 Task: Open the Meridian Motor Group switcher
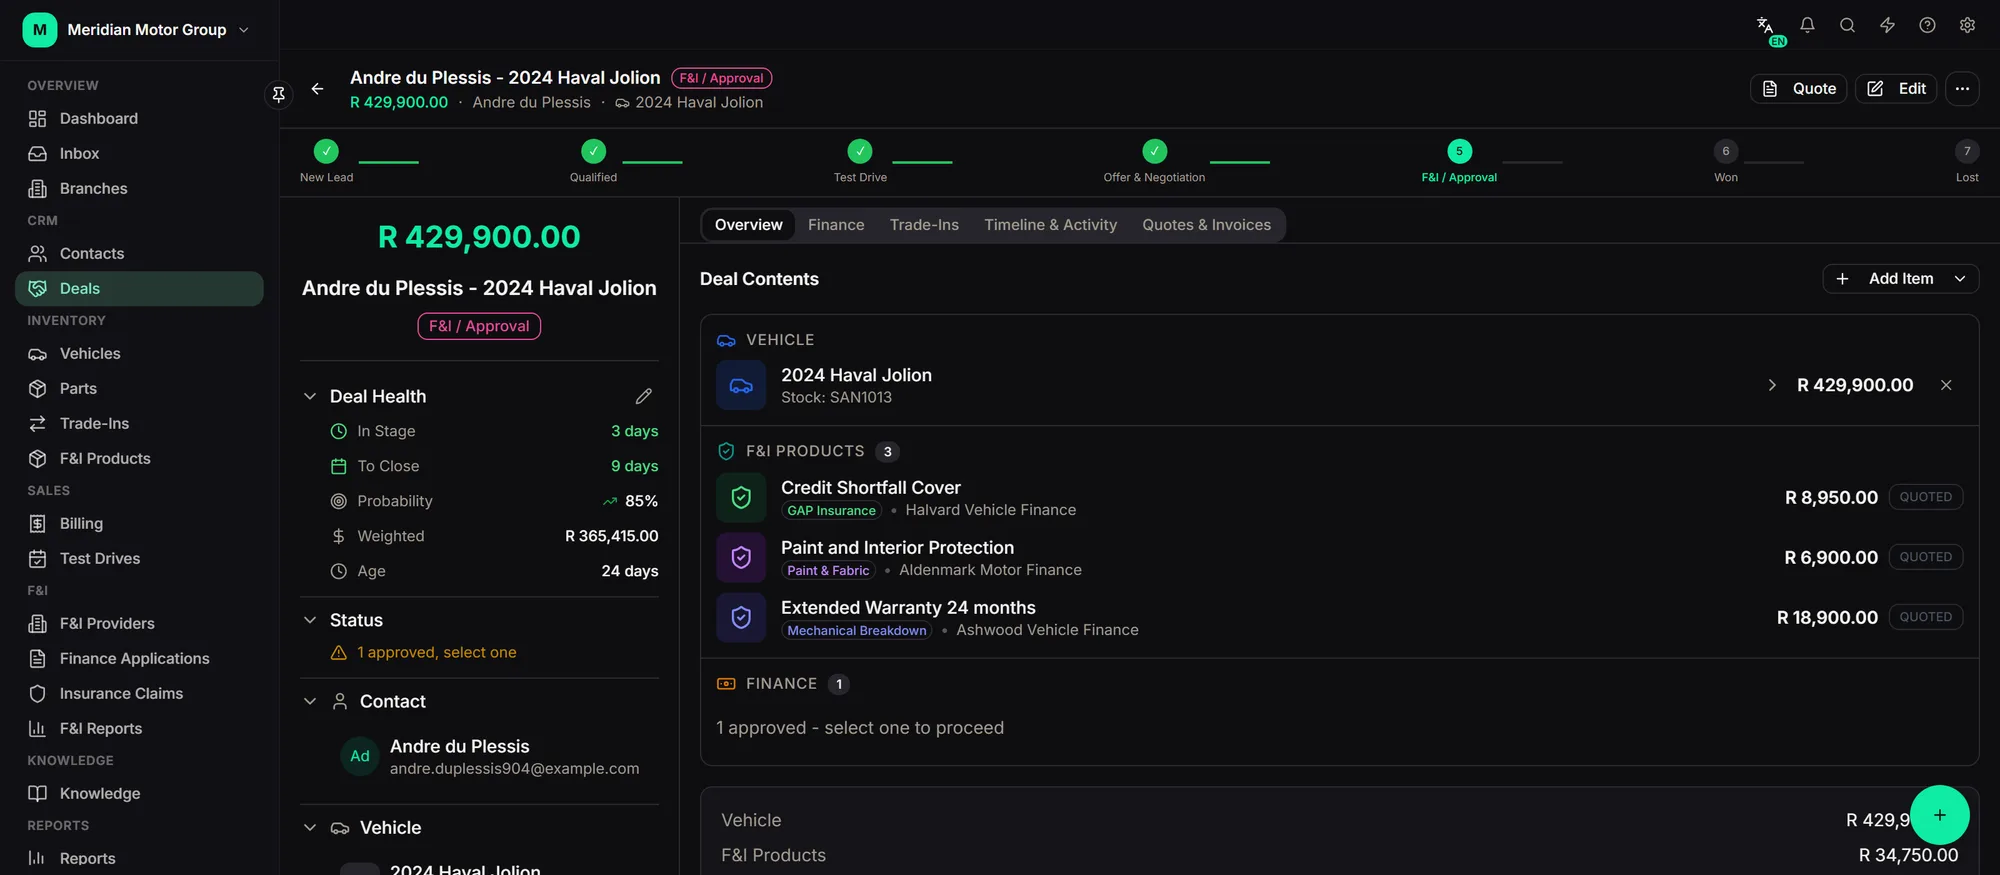pyautogui.click(x=137, y=30)
